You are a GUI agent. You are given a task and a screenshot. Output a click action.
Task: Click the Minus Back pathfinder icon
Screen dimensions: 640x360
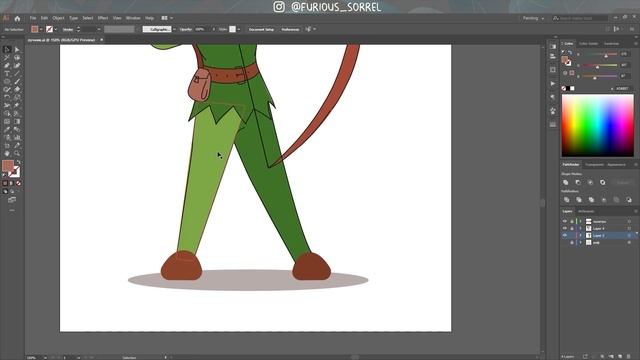(629, 200)
